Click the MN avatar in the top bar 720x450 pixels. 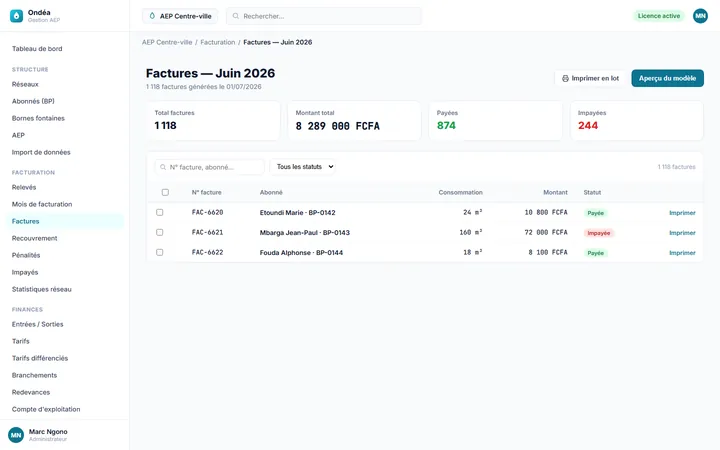[x=700, y=16]
